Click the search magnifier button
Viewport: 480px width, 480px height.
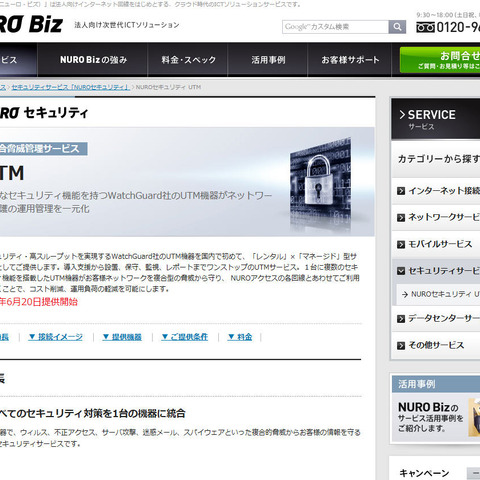click(x=397, y=27)
